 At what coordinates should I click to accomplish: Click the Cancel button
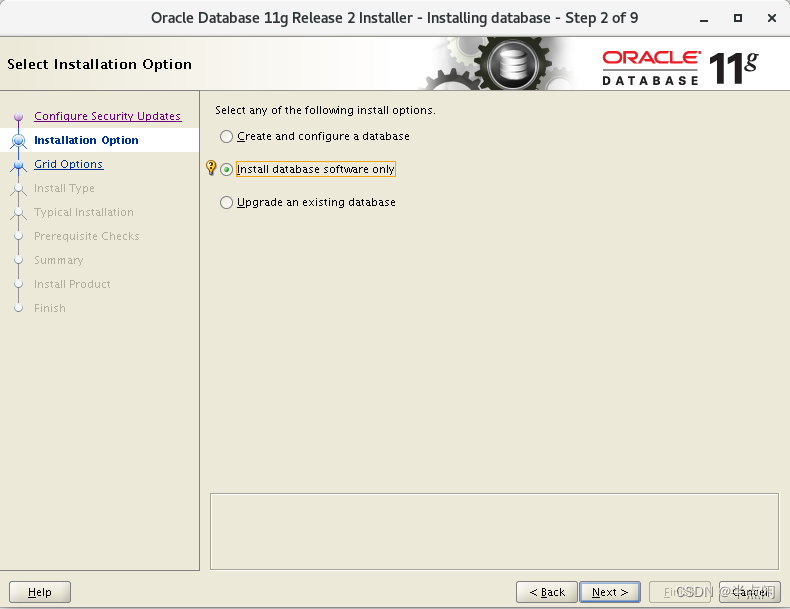(750, 592)
